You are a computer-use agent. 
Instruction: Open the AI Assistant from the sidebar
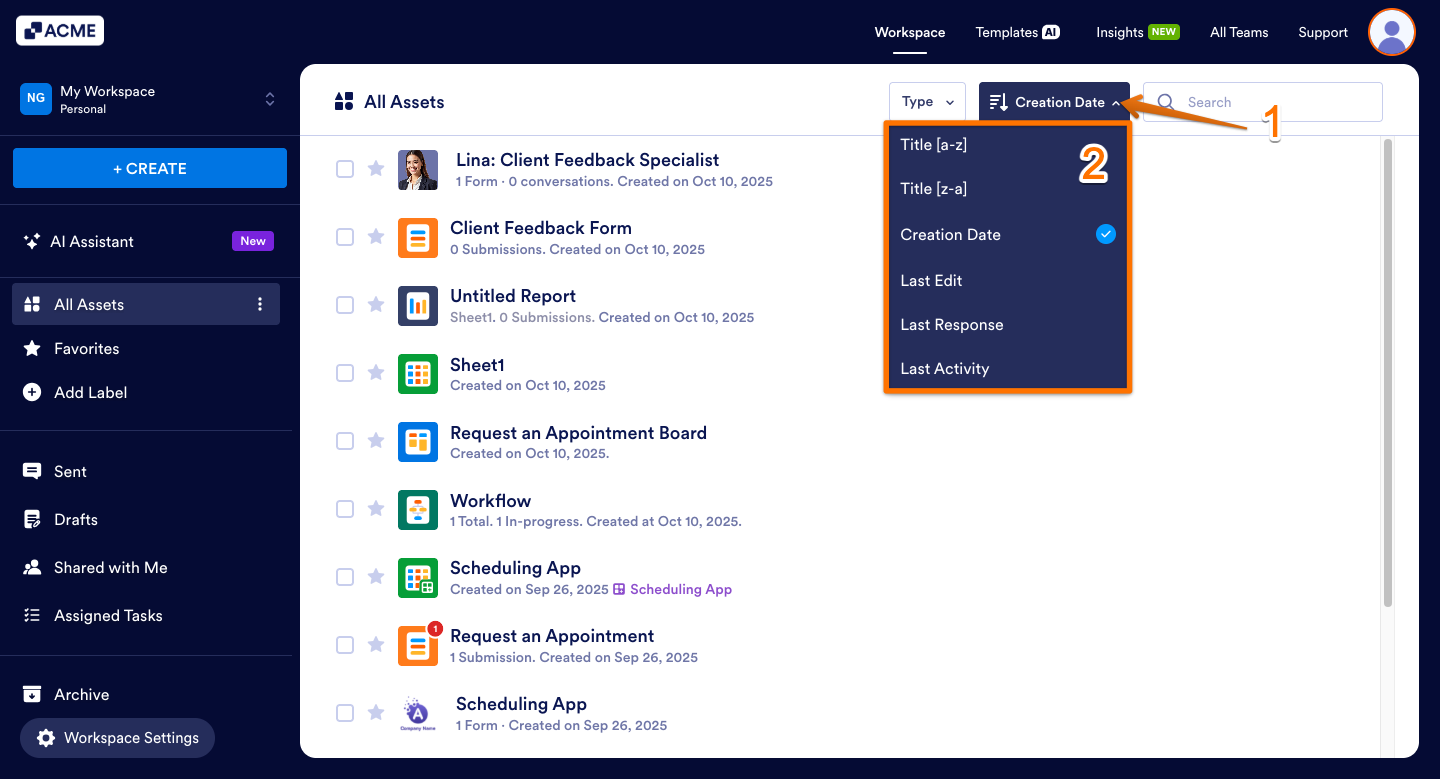point(34,241)
